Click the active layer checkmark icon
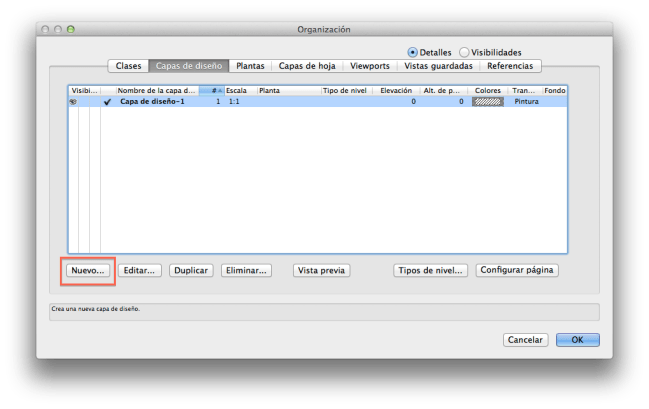 click(x=107, y=101)
